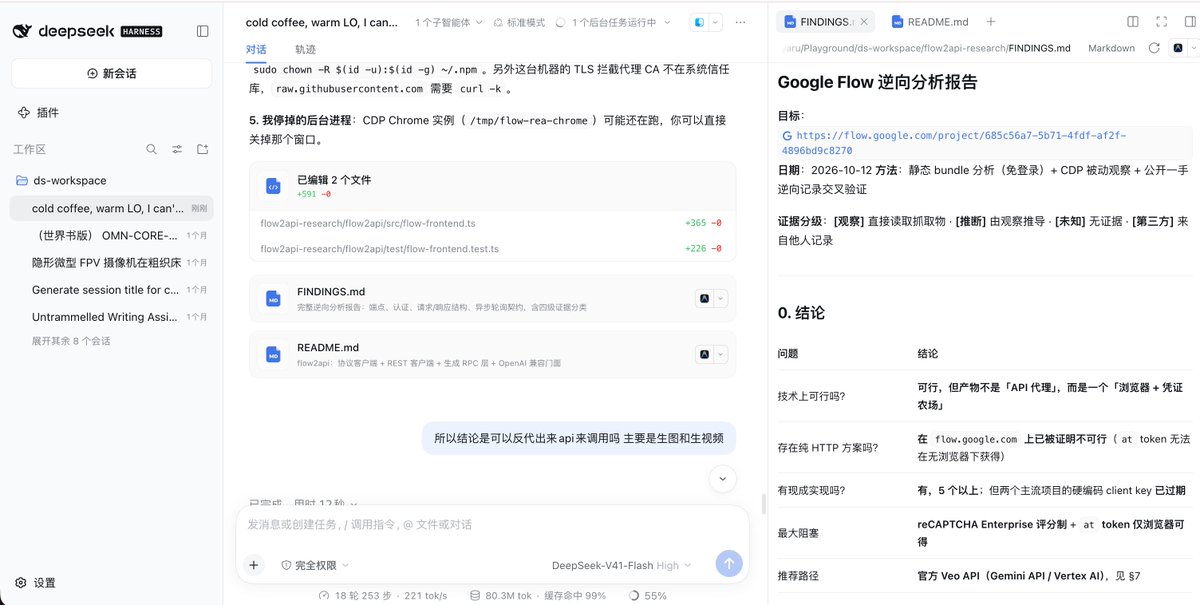1200x605 pixels.
Task: Expand the 1 个子智能体 dropdown
Action: [x=449, y=22]
